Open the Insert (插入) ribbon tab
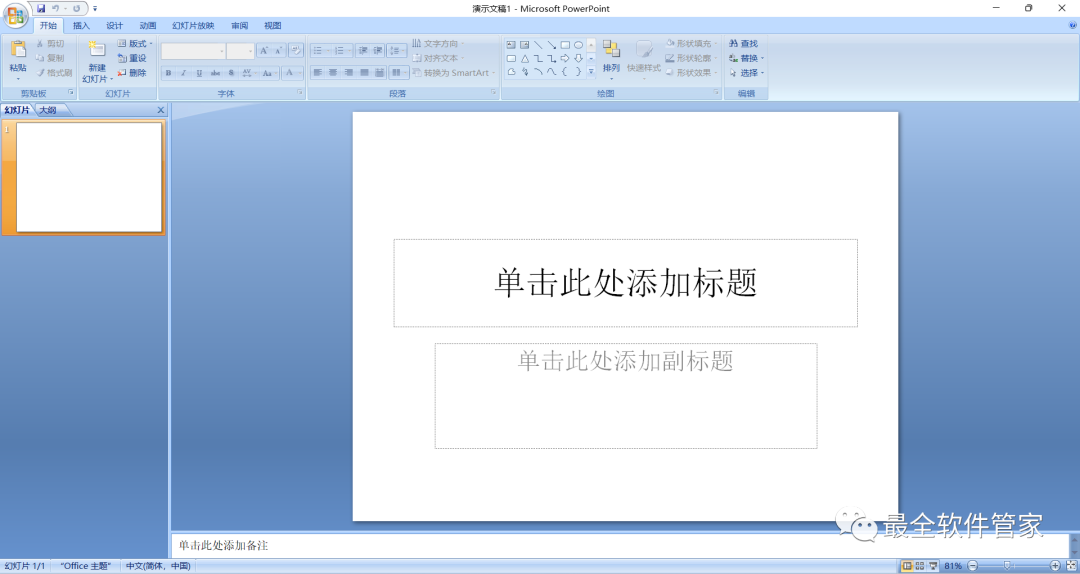Viewport: 1080px width, 574px height. [x=81, y=25]
